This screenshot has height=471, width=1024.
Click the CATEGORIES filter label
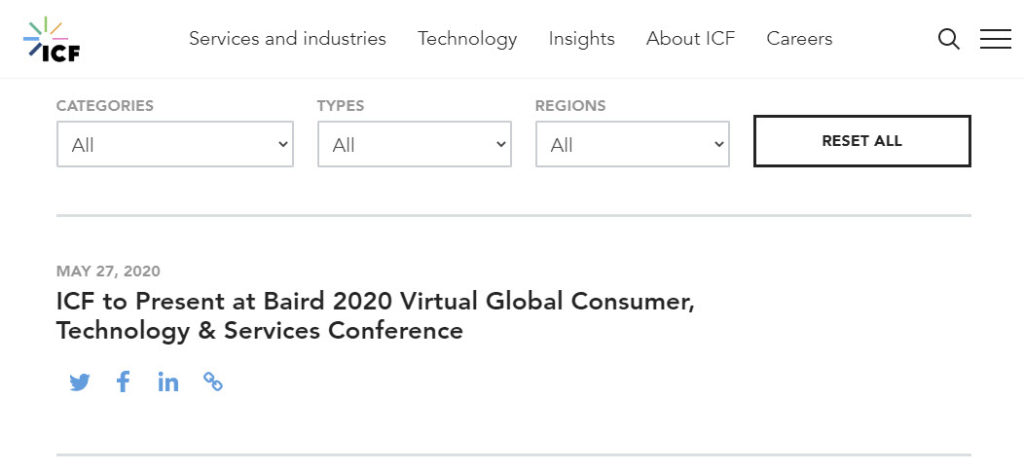click(105, 106)
